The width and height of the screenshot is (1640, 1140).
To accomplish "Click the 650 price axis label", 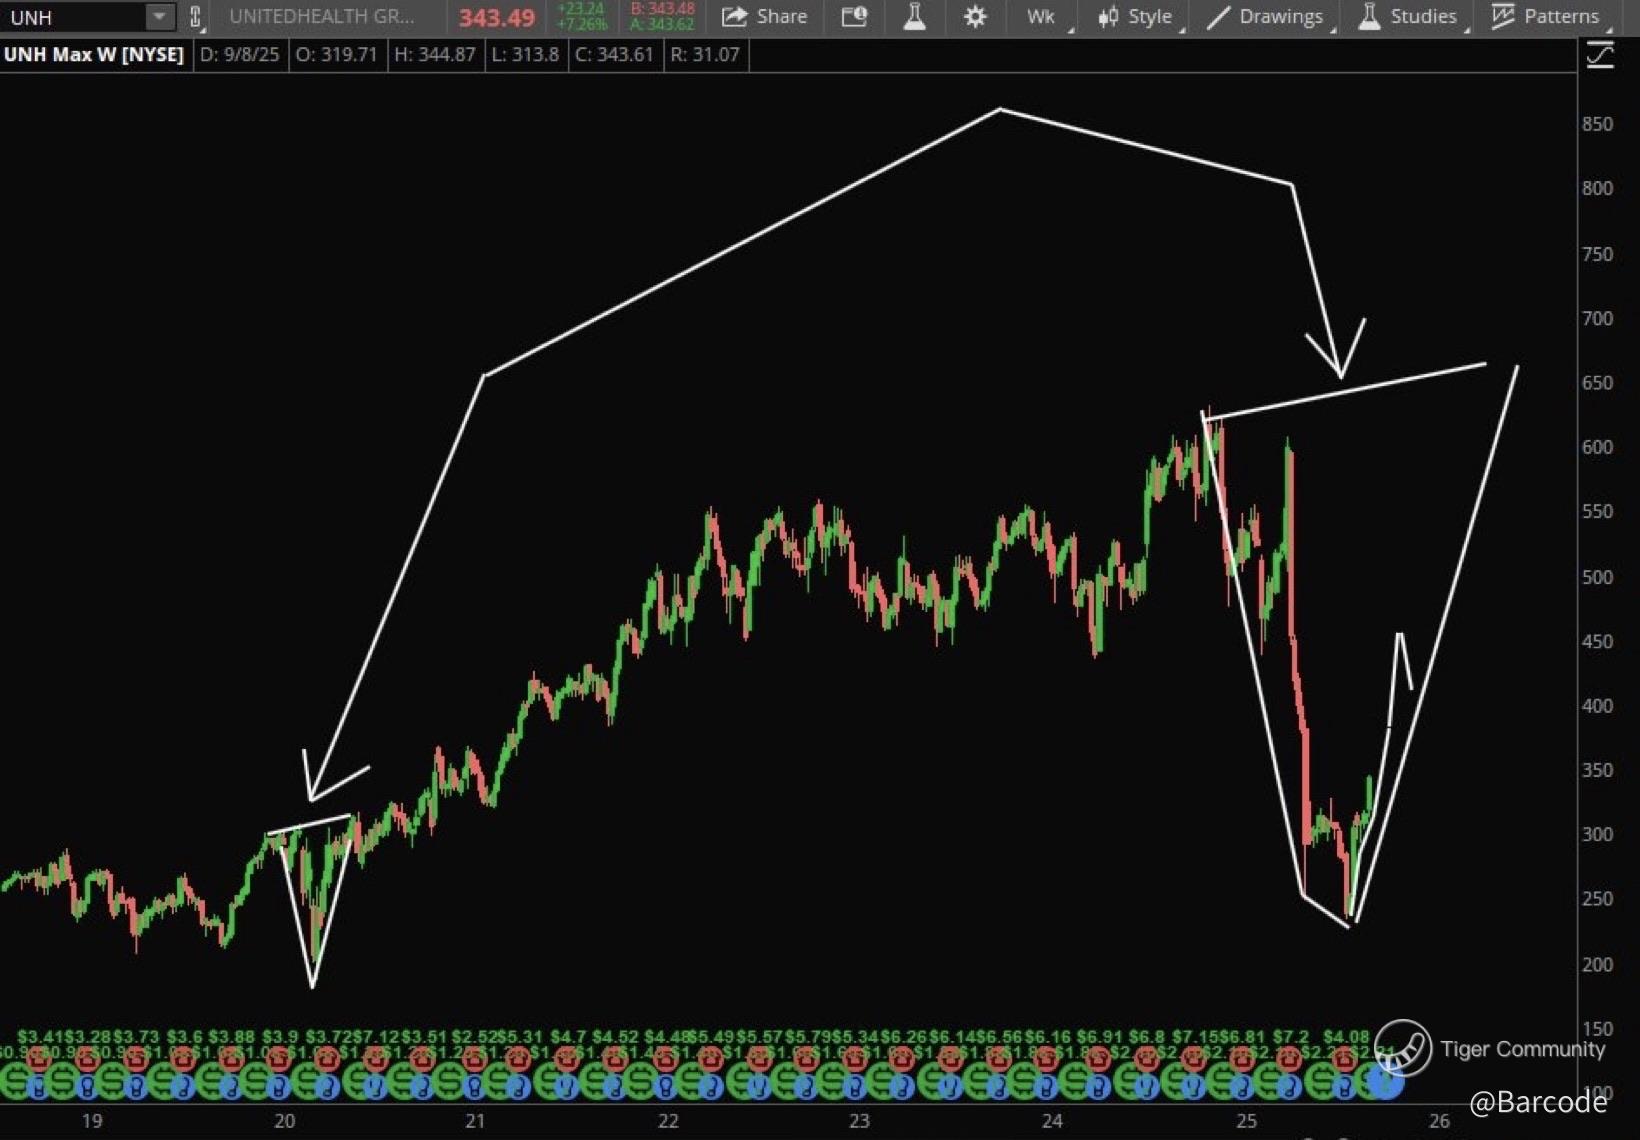I will [1597, 383].
